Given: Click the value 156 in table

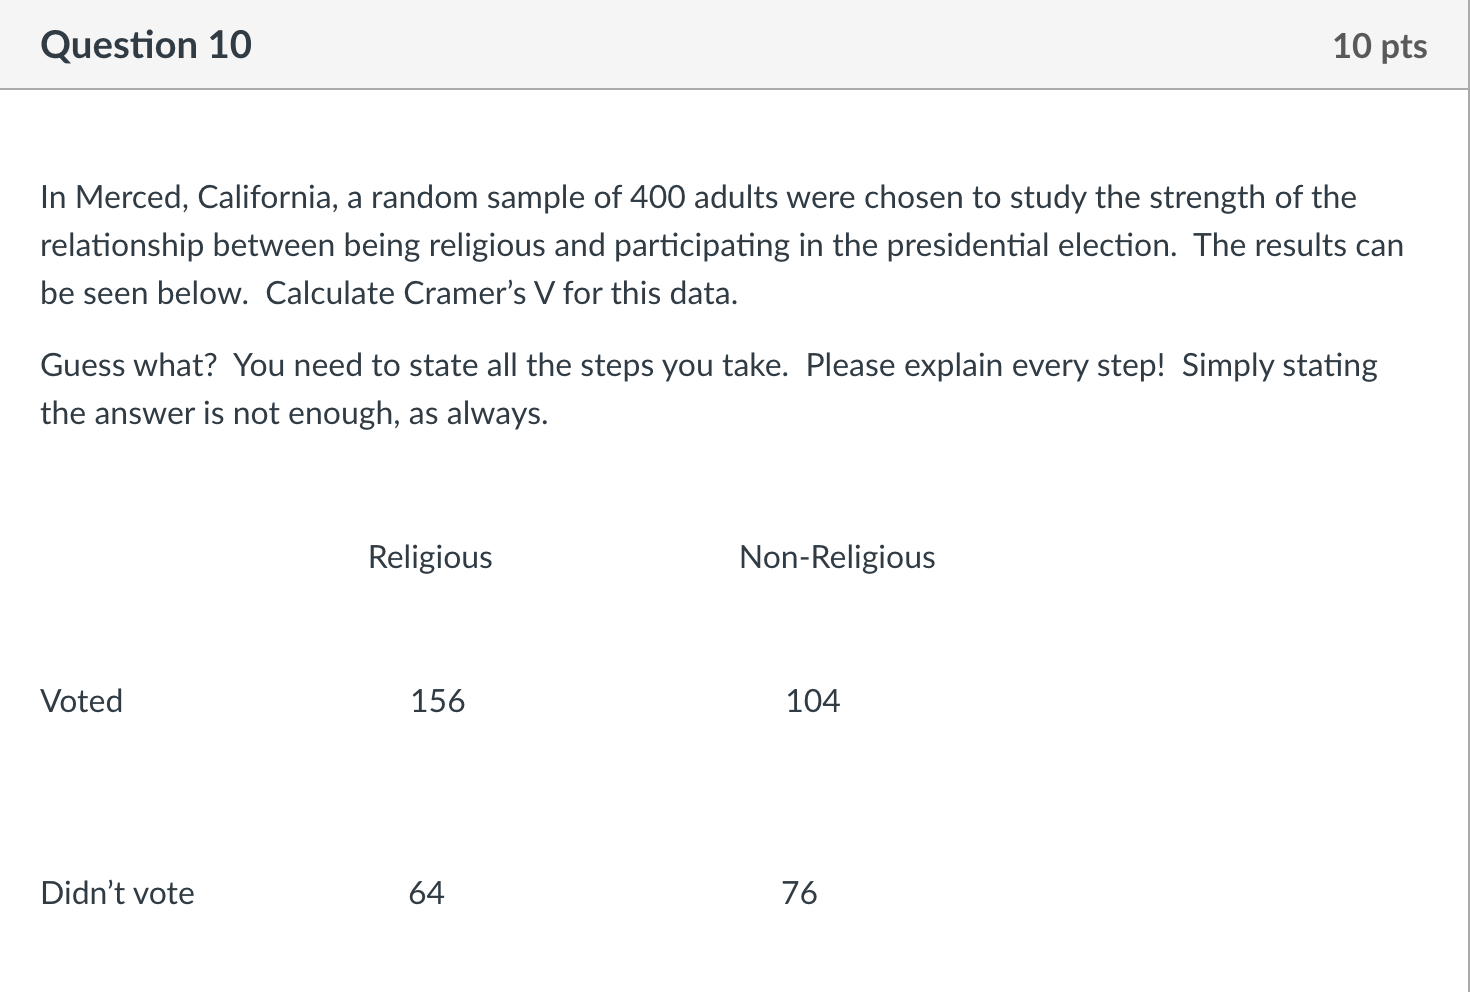Looking at the screenshot, I should [x=438, y=701].
